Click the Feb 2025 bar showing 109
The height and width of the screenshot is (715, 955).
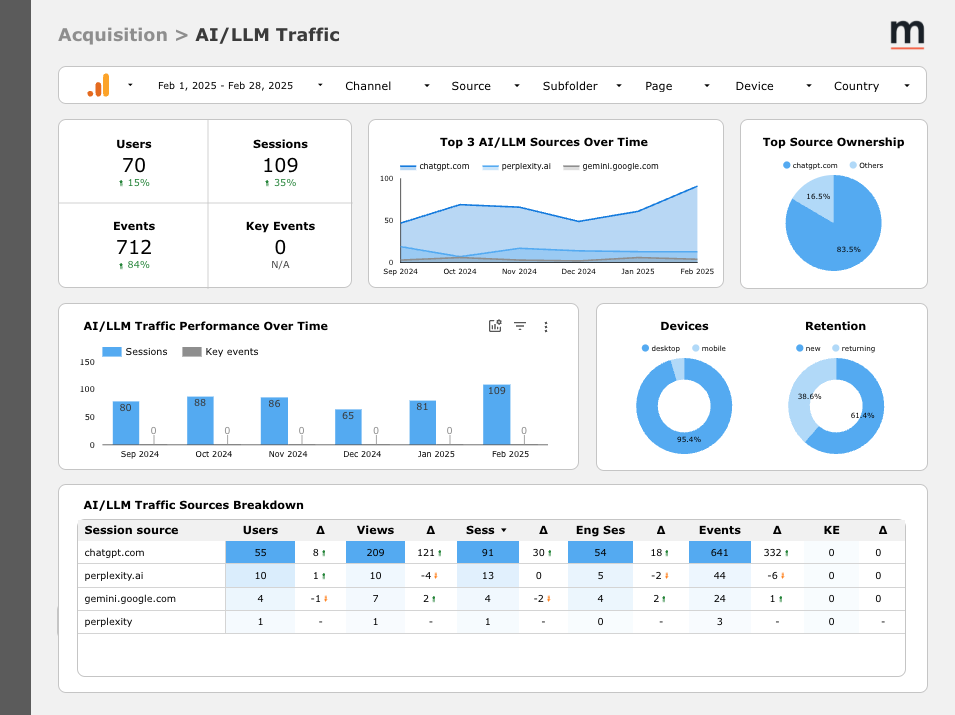pyautogui.click(x=496, y=415)
